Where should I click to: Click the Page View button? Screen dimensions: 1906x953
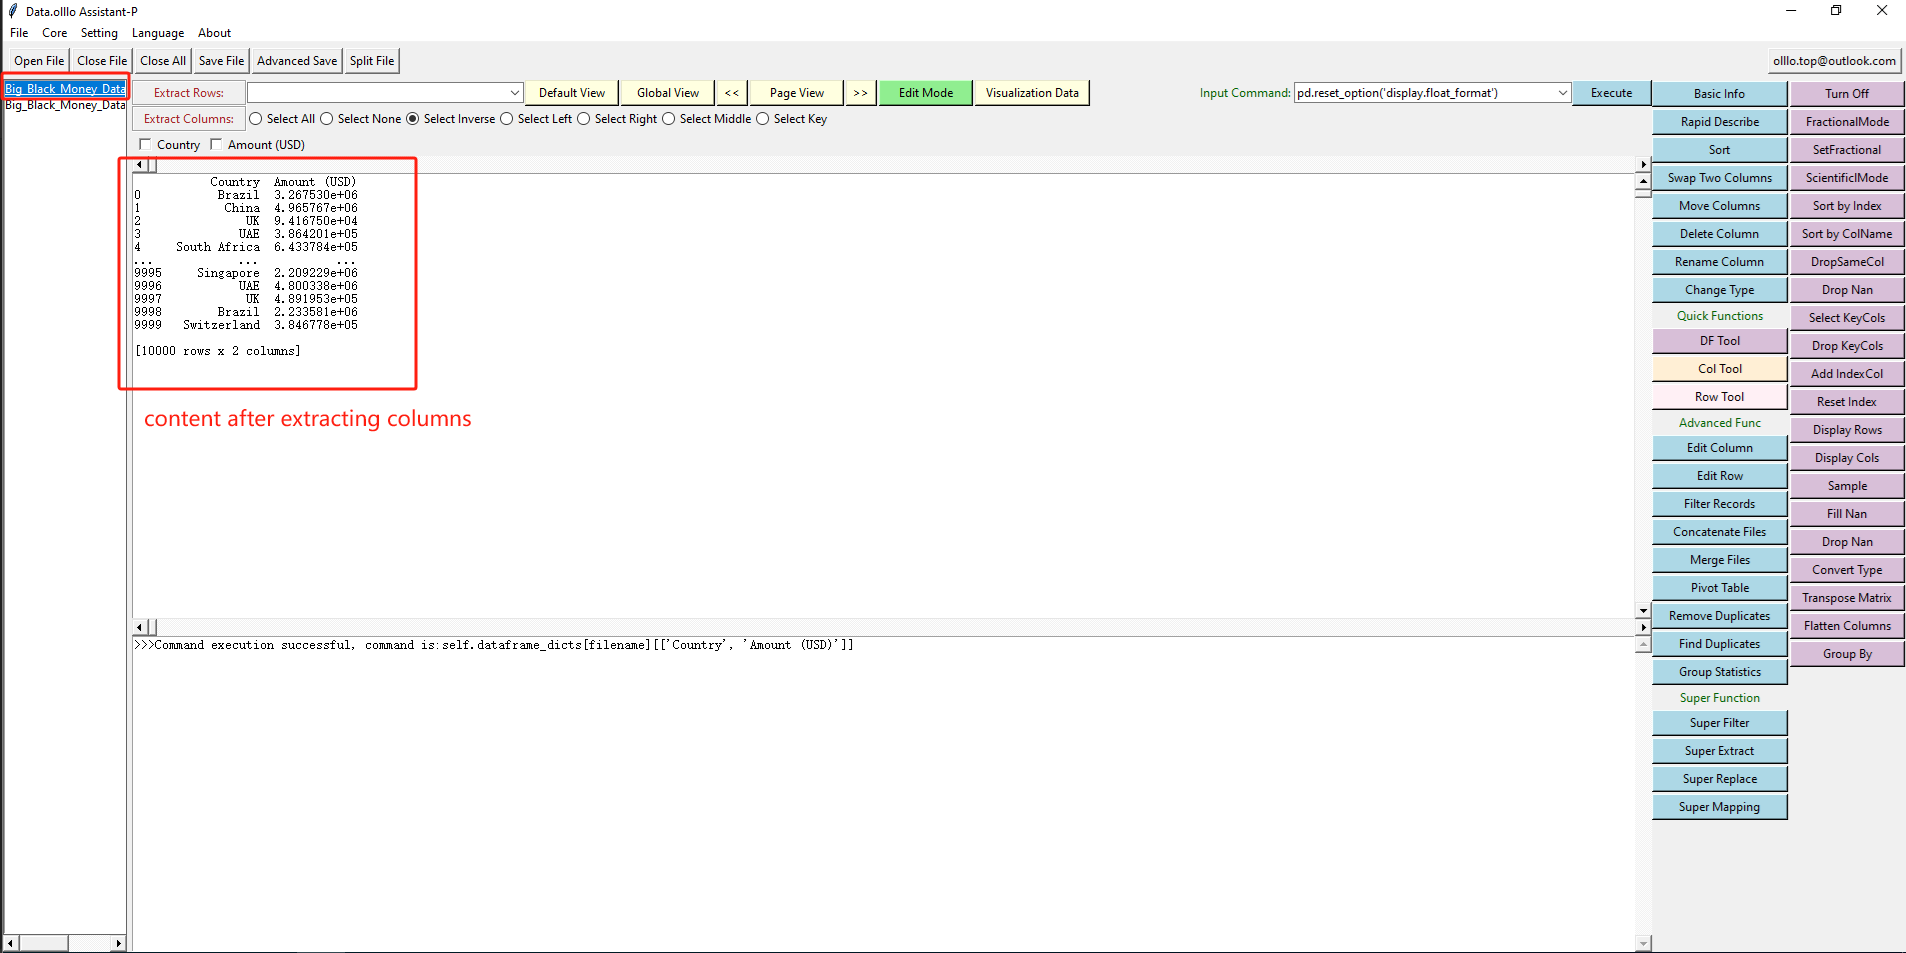pyautogui.click(x=797, y=93)
